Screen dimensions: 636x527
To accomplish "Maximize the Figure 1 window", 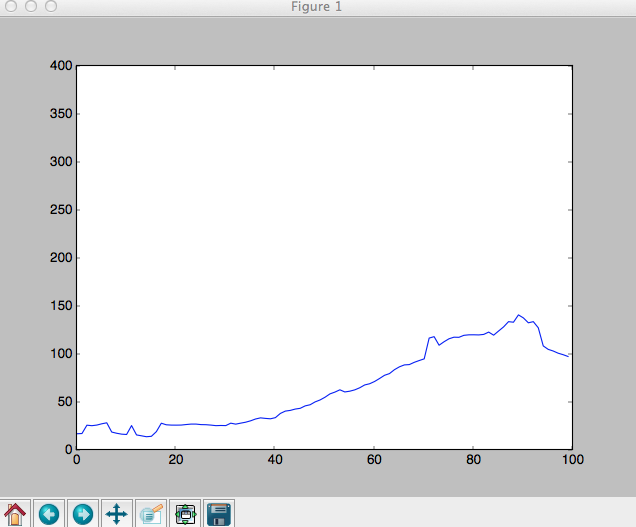I will click(x=50, y=7).
